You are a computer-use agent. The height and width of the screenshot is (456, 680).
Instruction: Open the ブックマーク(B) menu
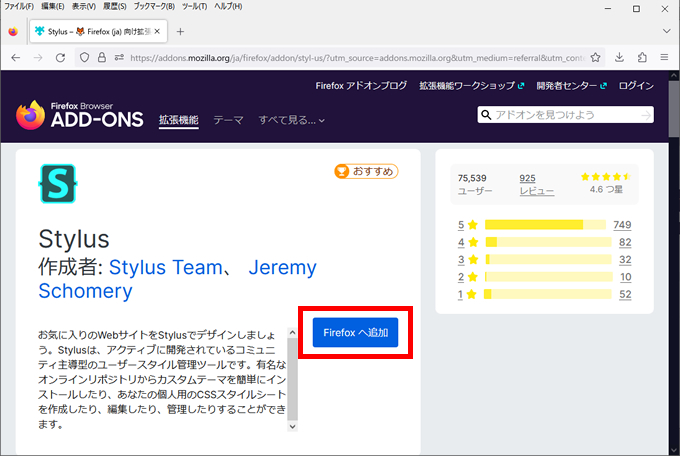click(x=154, y=7)
